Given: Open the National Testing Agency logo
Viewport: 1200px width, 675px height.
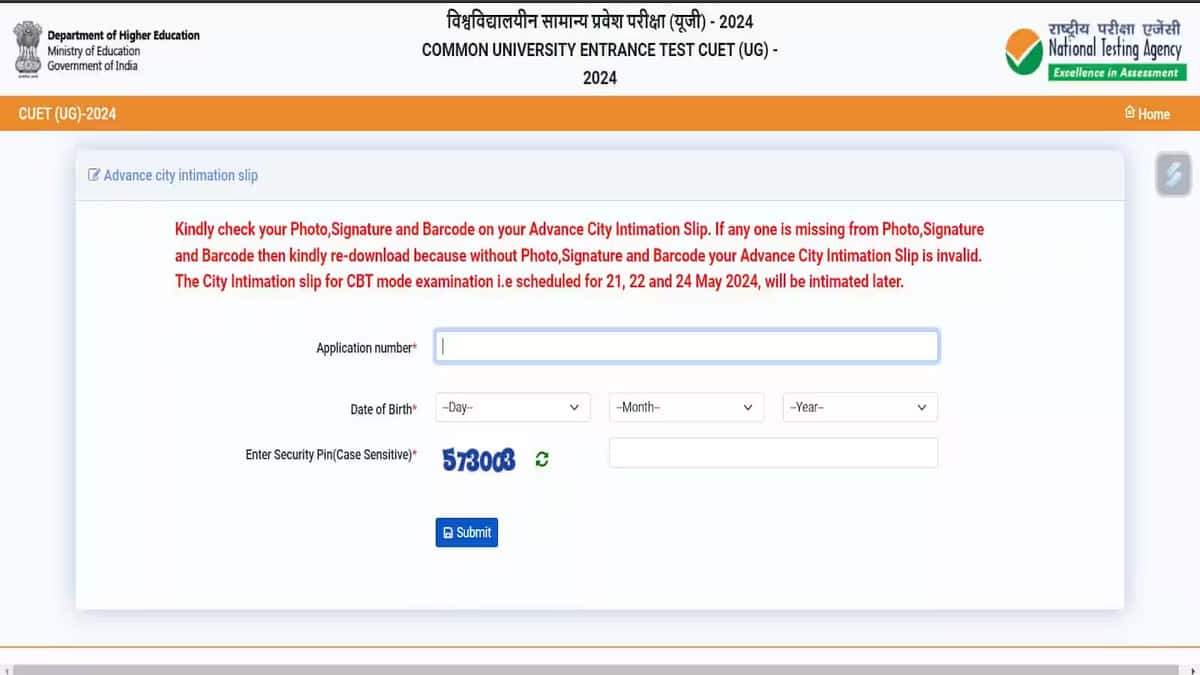Looking at the screenshot, I should tap(1094, 50).
